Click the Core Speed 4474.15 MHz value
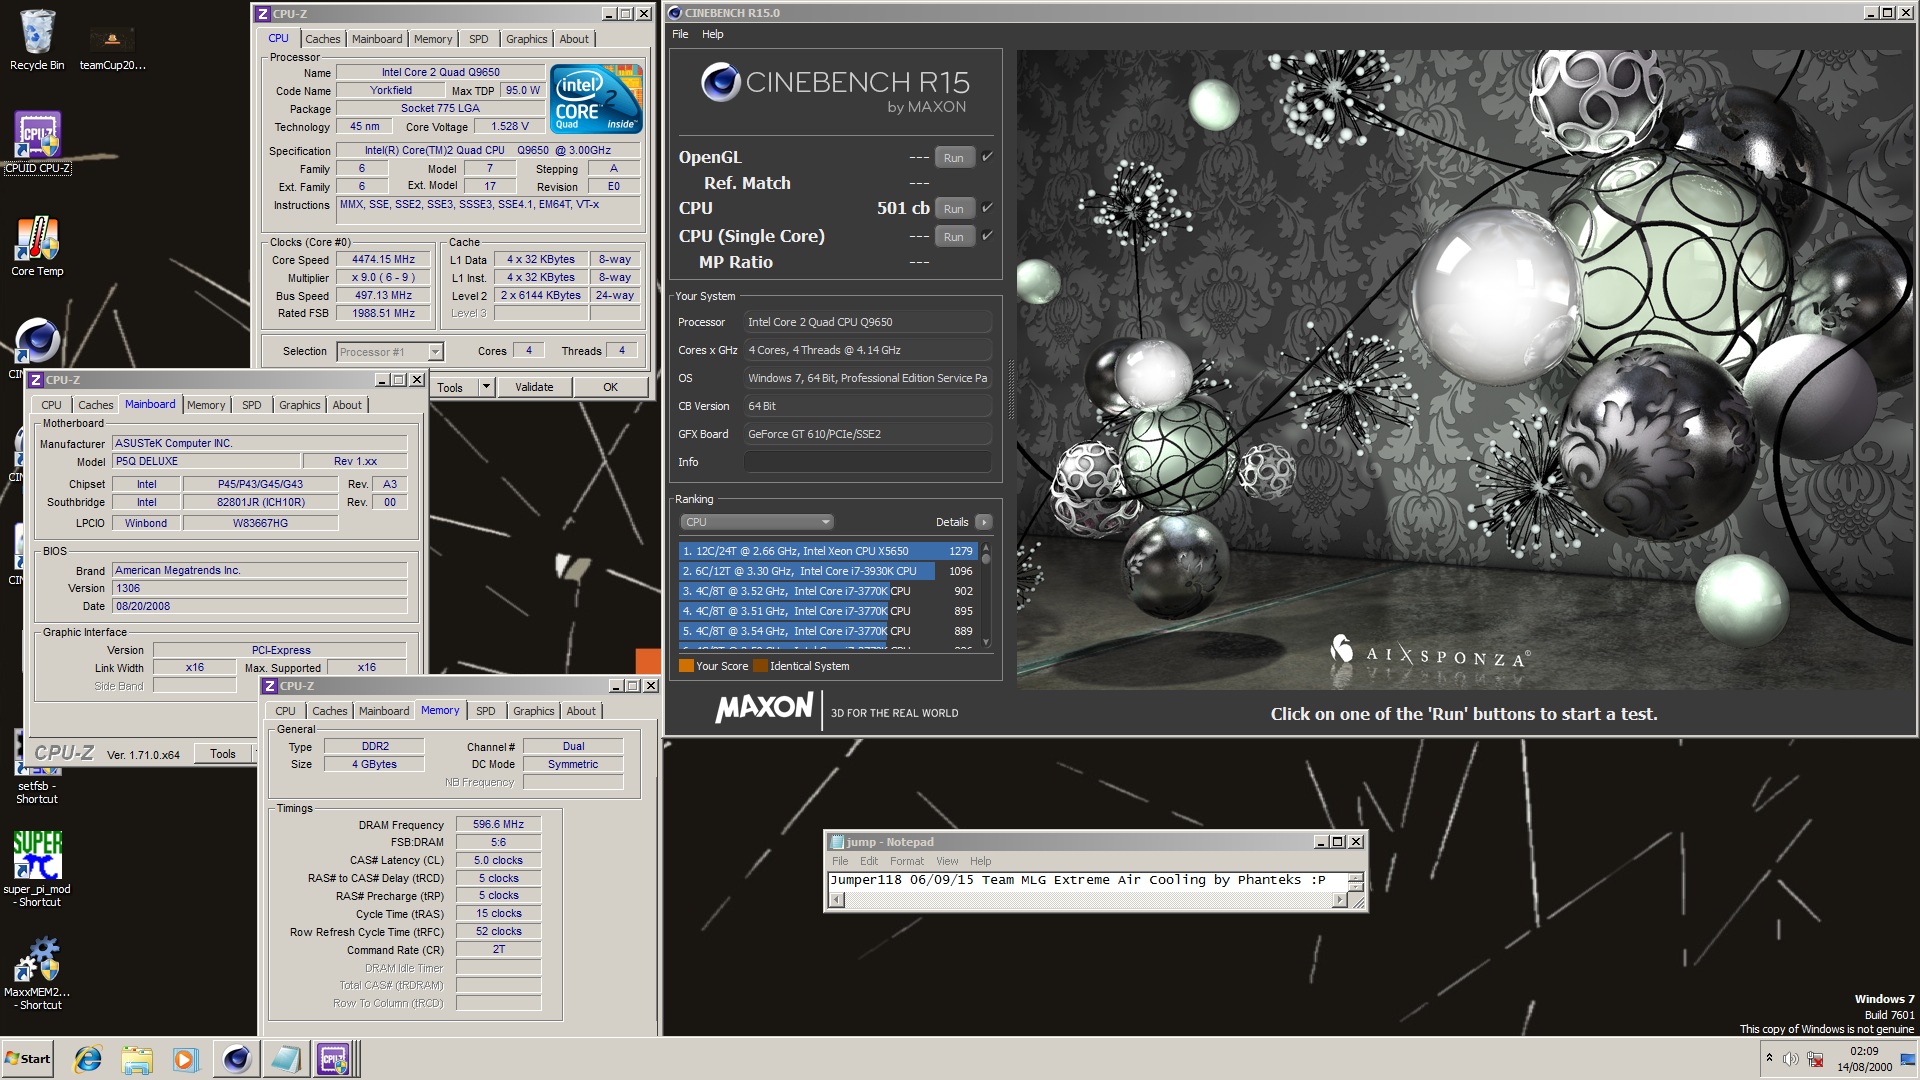This screenshot has width=1920, height=1080. point(384,259)
